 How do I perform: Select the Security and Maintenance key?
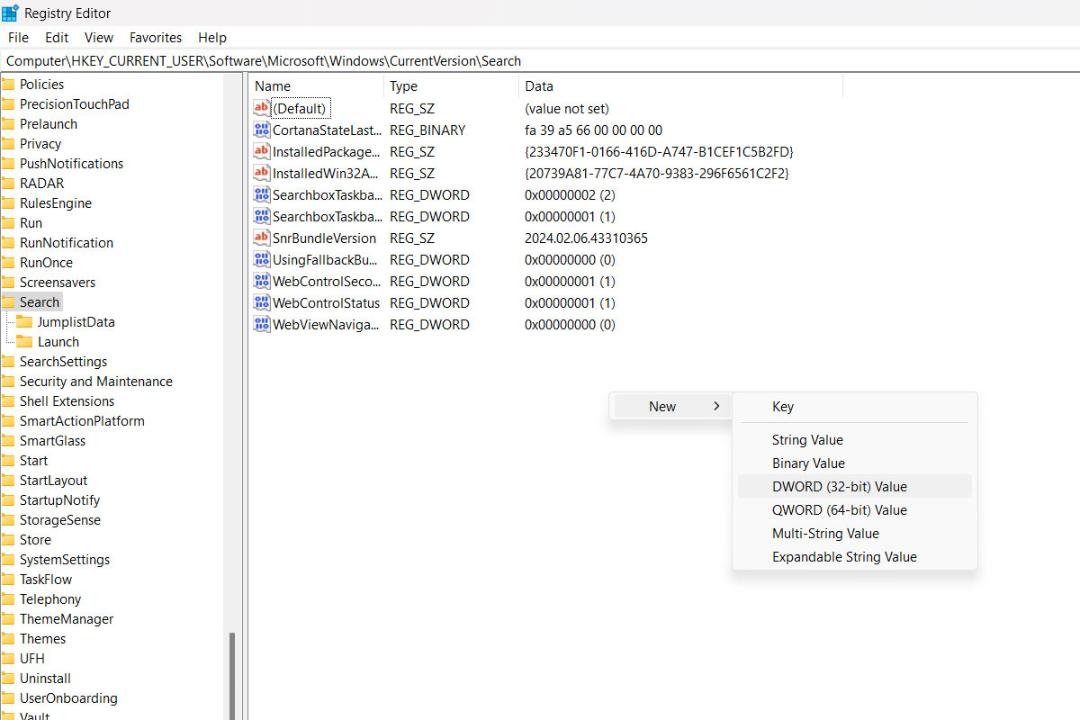pos(96,381)
